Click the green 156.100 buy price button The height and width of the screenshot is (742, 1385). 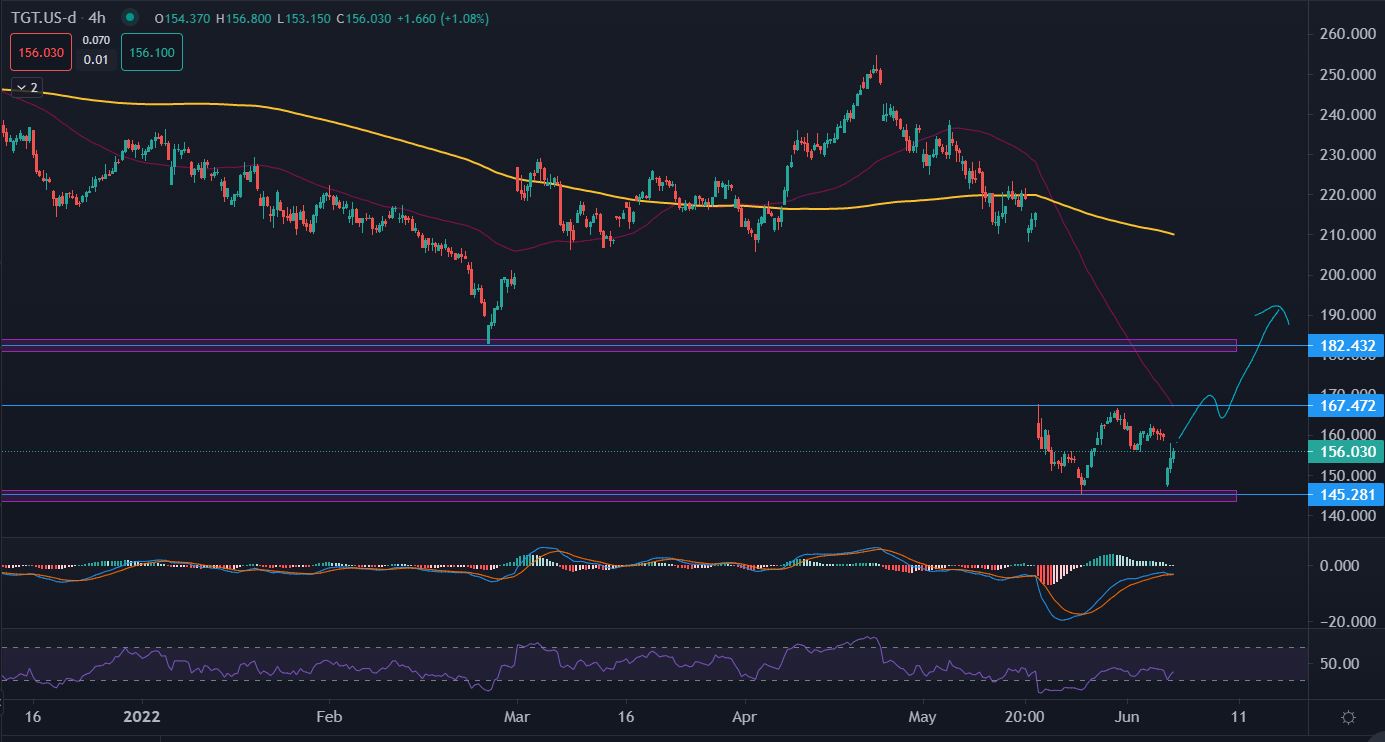151,54
